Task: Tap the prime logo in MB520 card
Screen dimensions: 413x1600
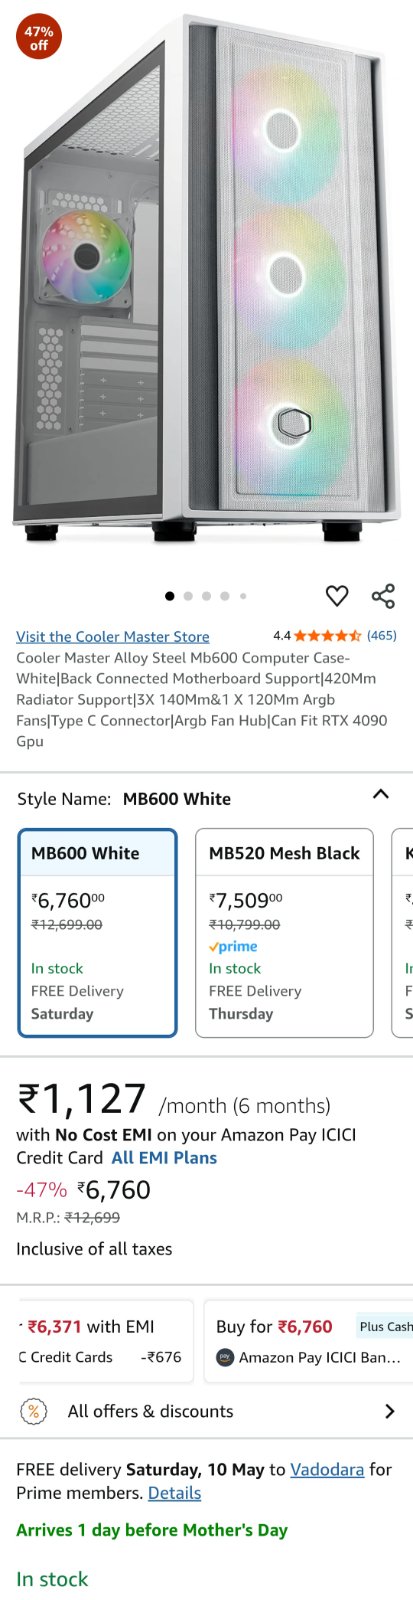Action: (233, 946)
